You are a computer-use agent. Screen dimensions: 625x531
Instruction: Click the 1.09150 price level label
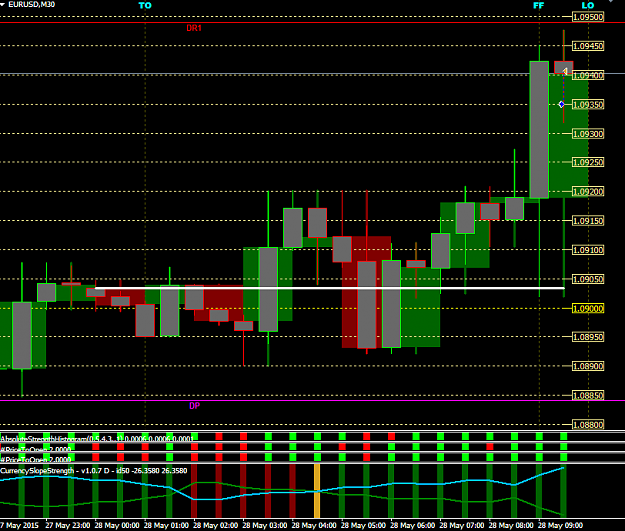[x=588, y=221]
